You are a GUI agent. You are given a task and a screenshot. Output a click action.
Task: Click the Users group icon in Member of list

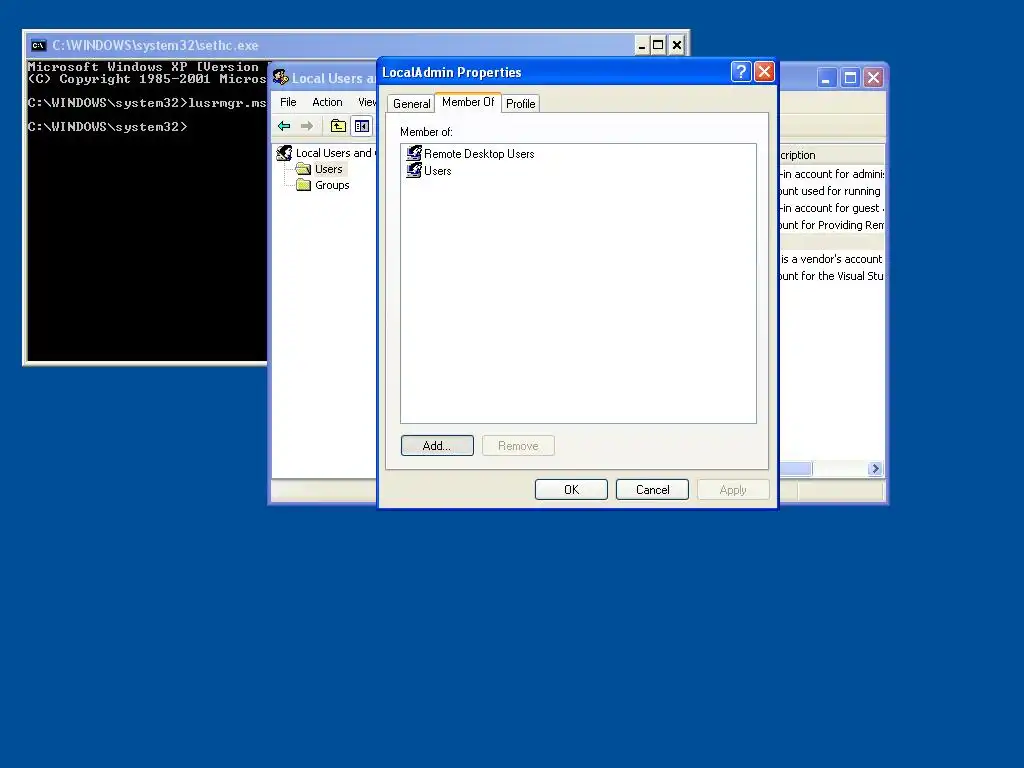coord(414,170)
